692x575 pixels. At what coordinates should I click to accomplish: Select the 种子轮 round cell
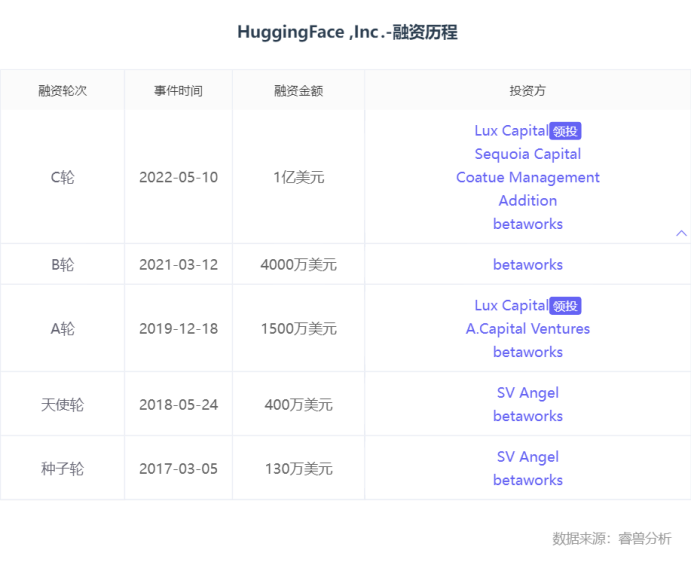point(63,469)
